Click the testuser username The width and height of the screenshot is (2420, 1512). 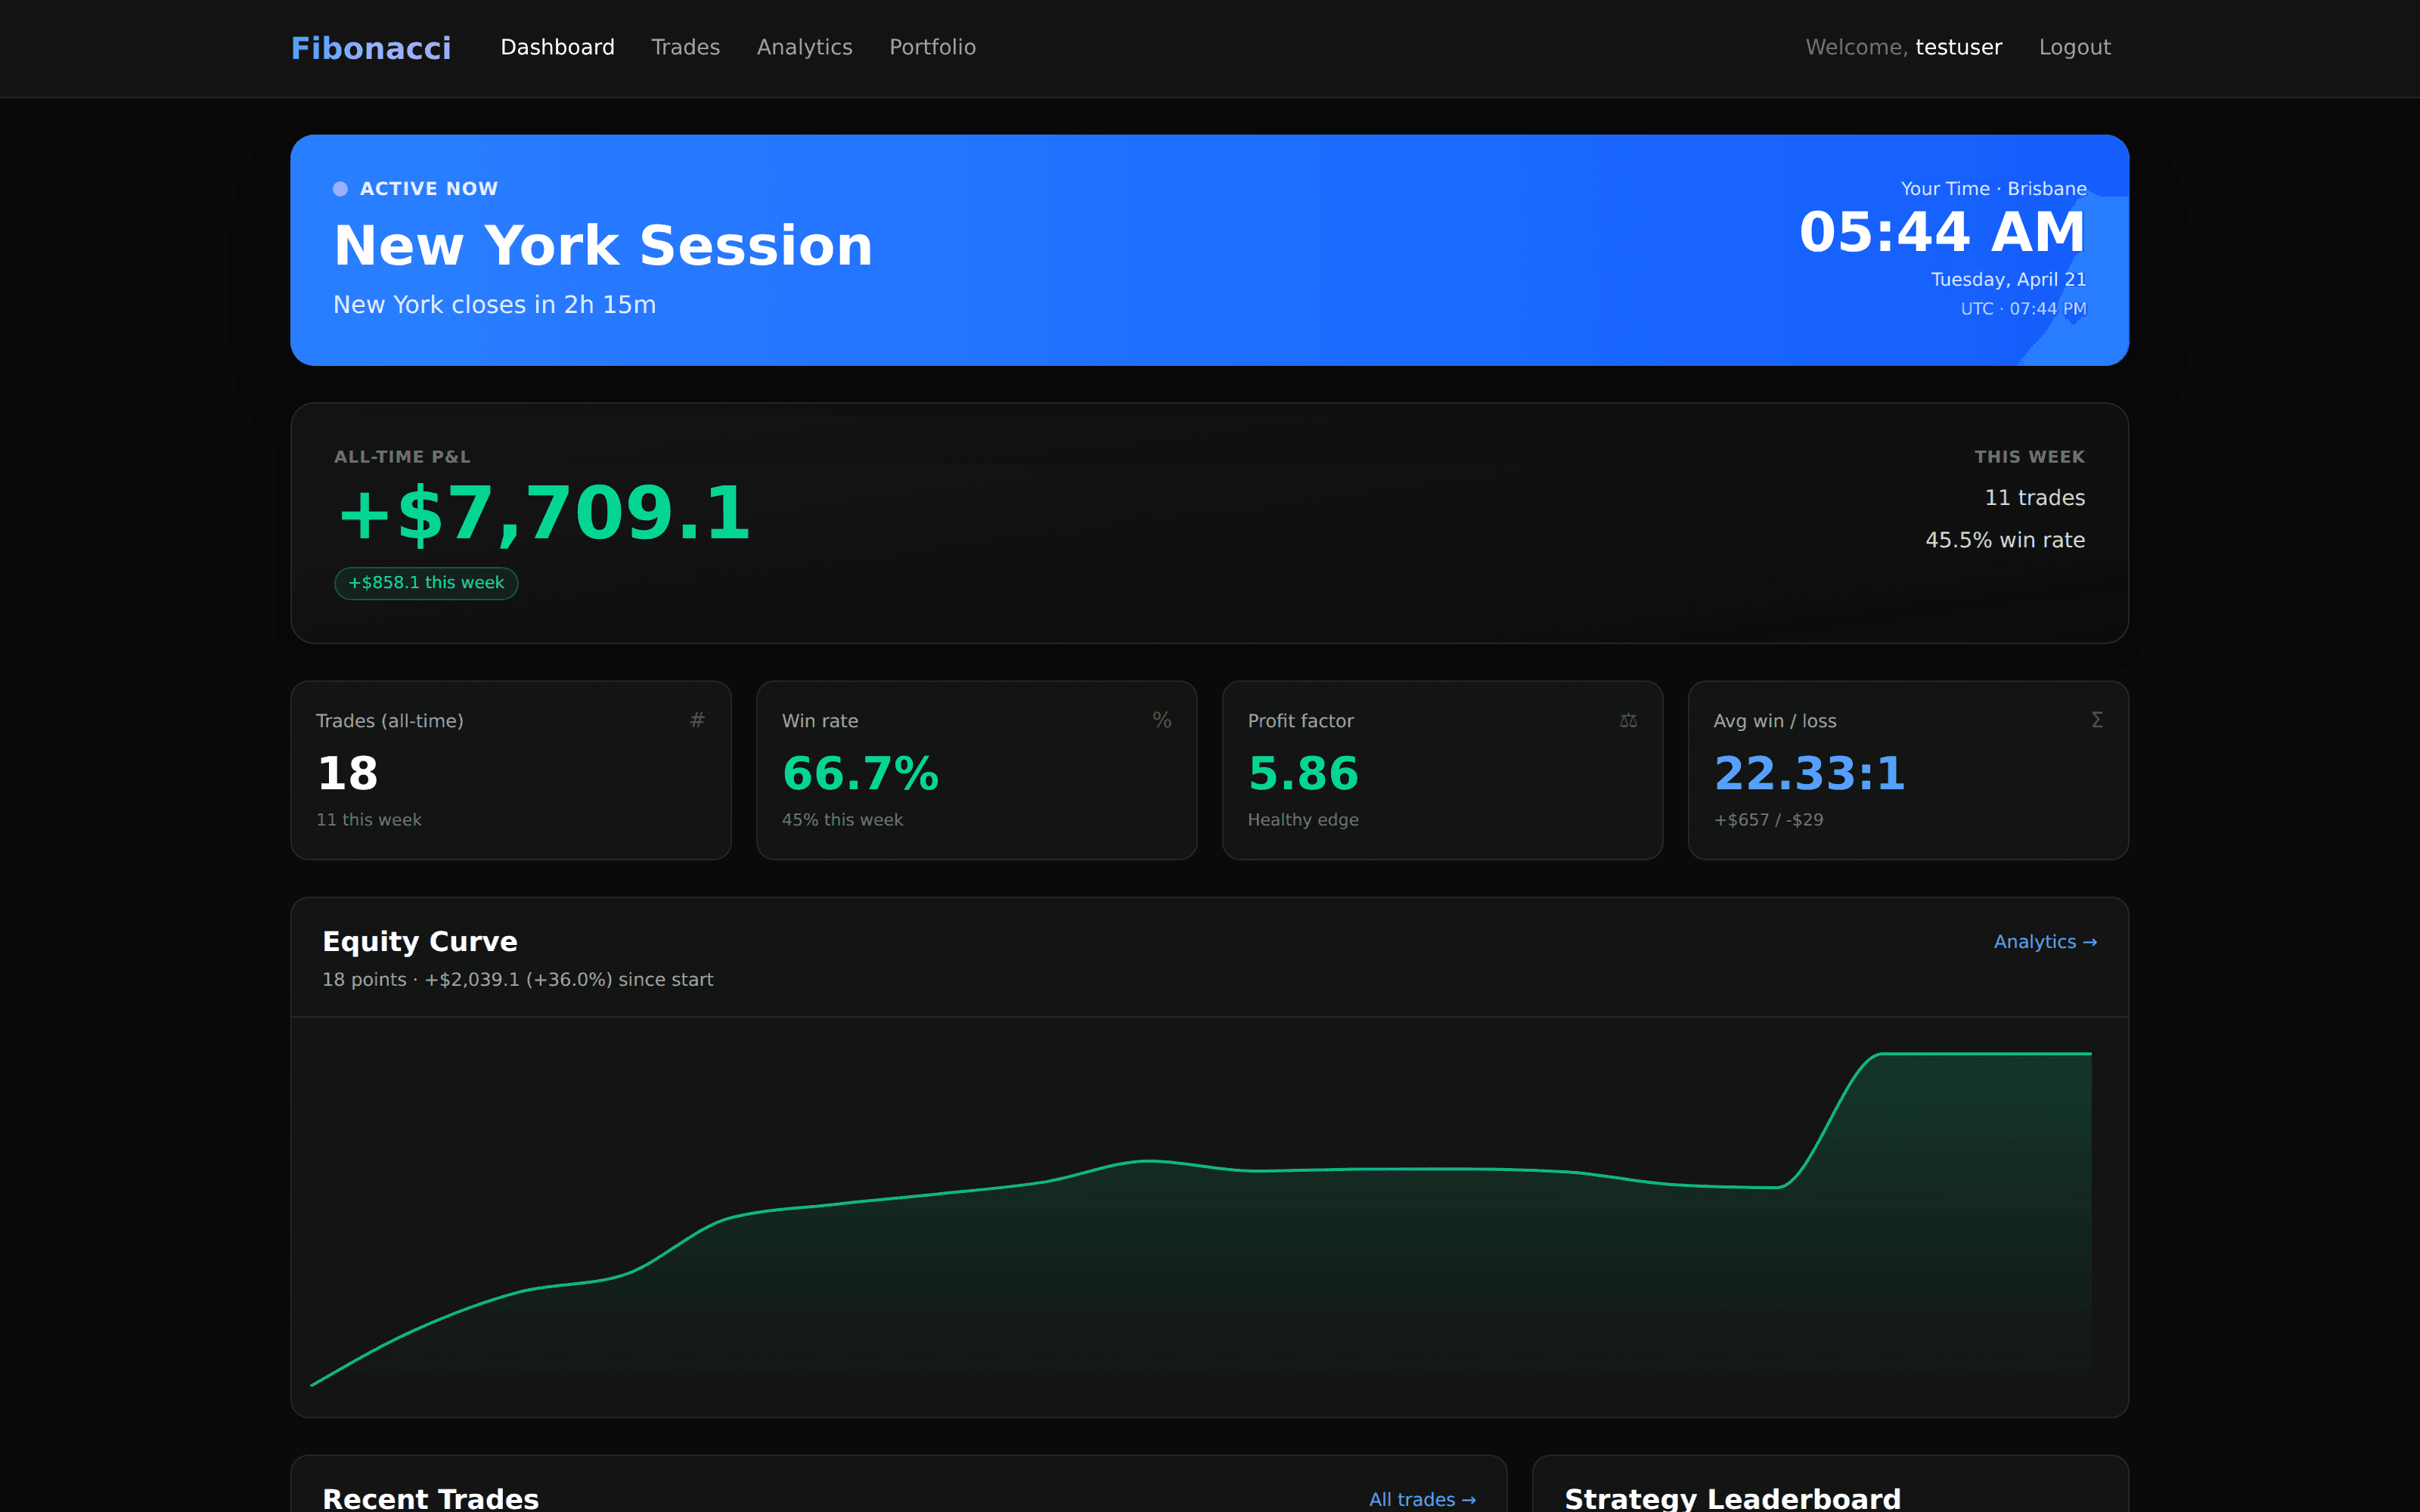(x=1958, y=47)
